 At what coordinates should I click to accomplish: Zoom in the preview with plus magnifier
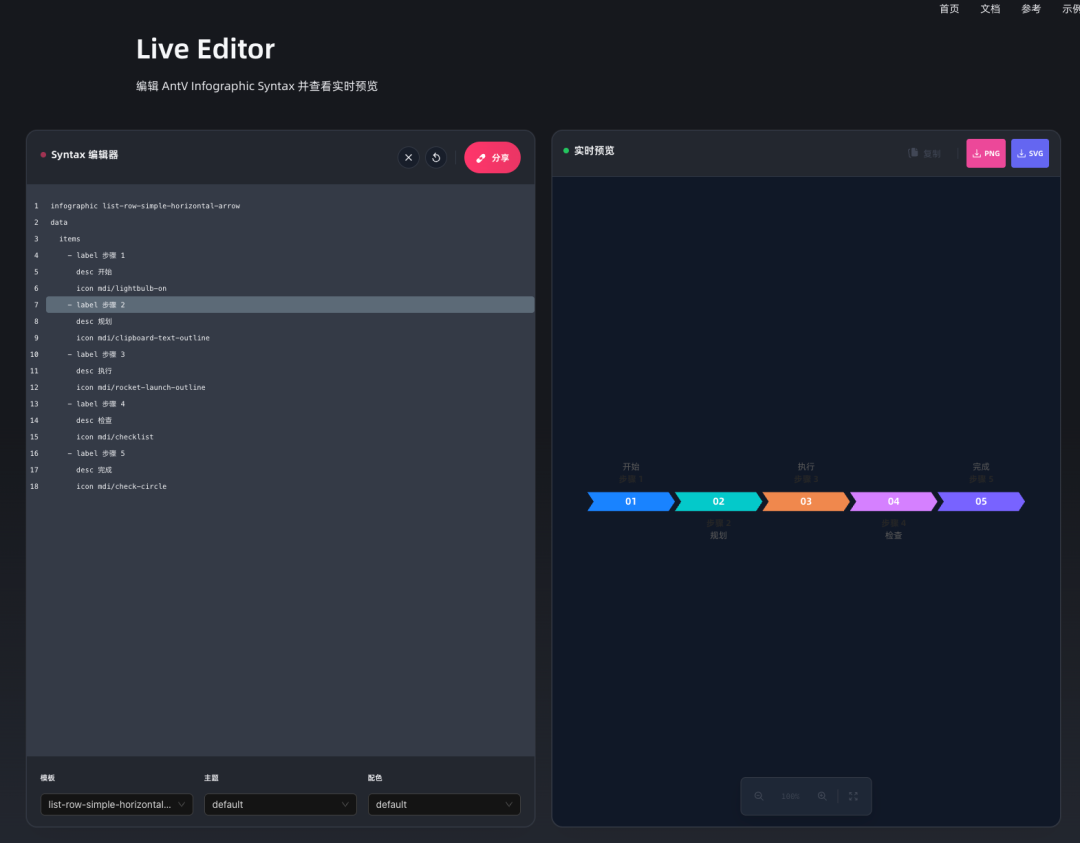[822, 796]
